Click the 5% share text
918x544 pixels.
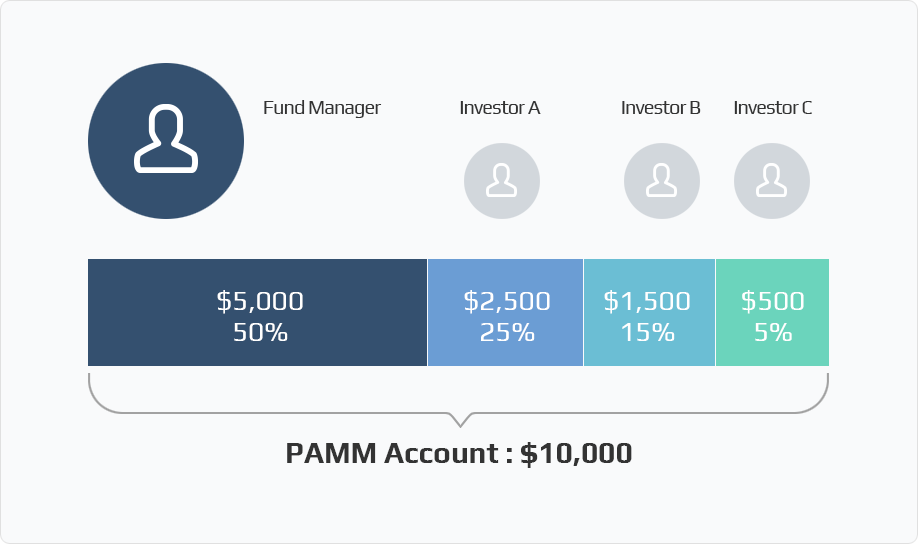point(773,333)
